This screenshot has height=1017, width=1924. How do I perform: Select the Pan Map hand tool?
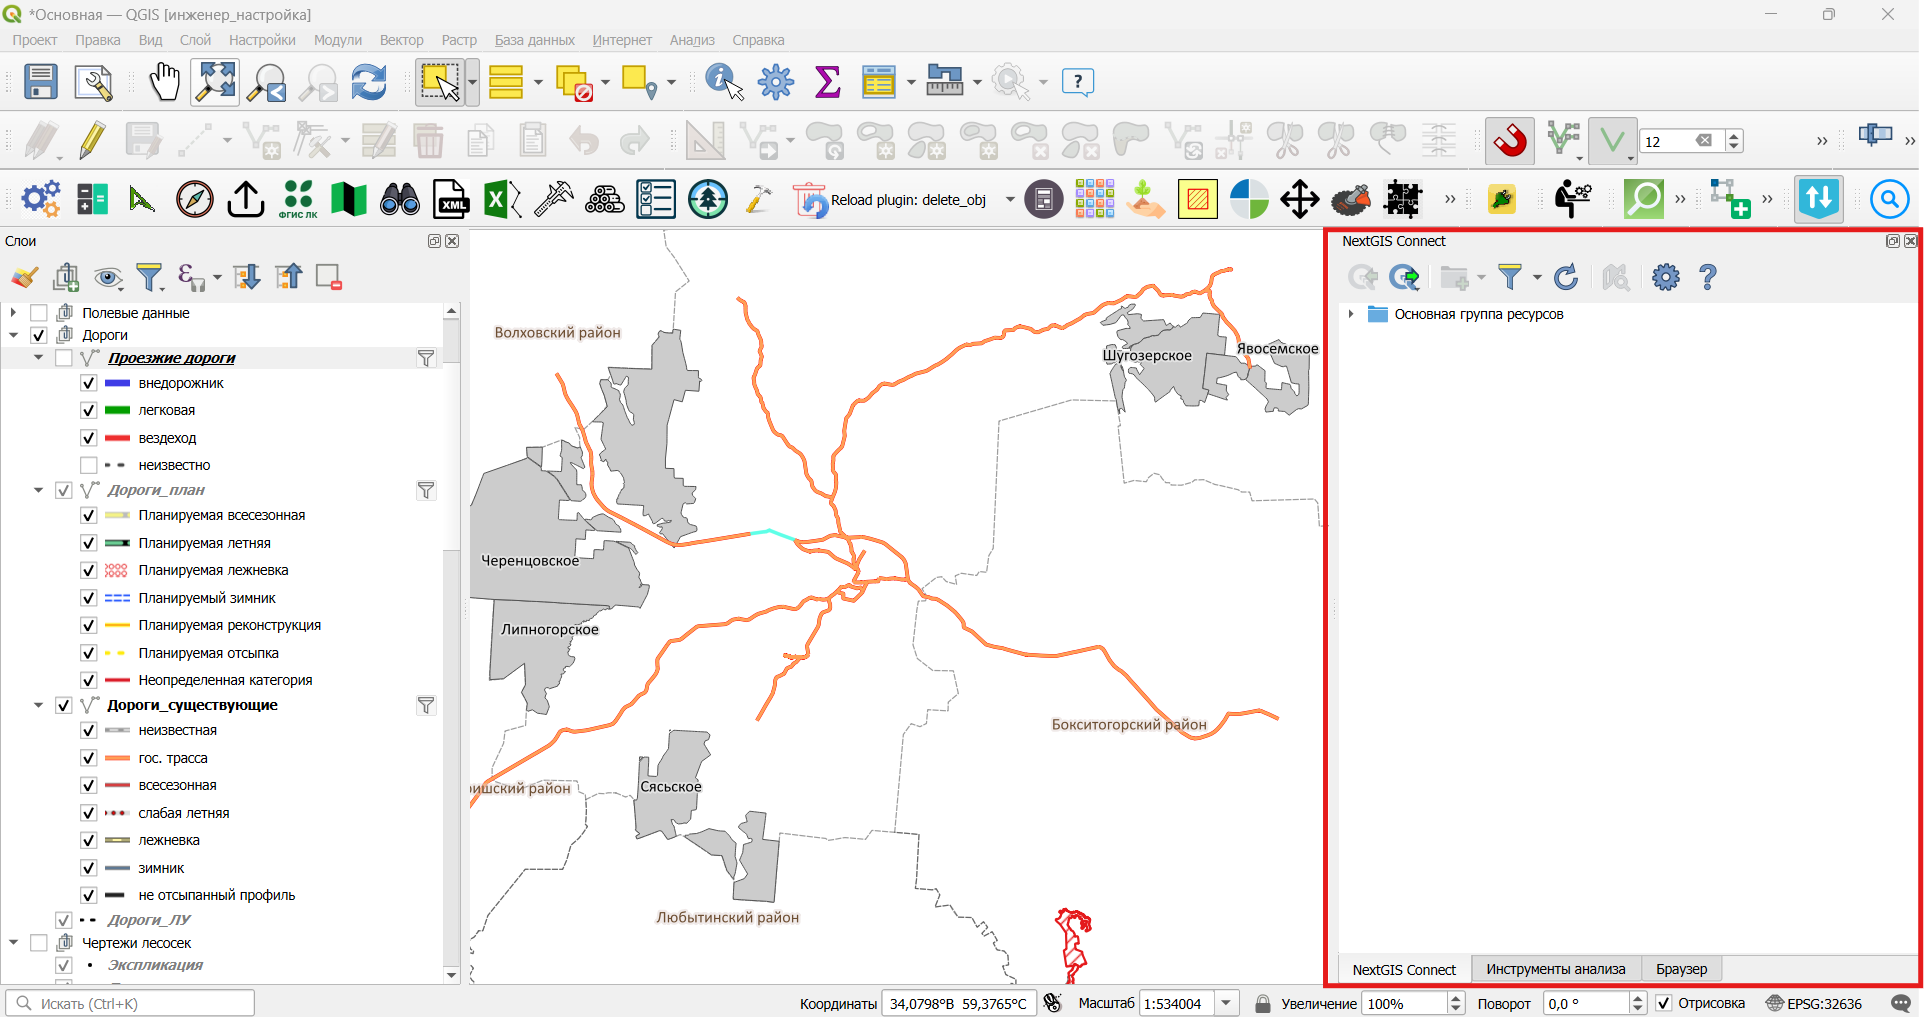pyautogui.click(x=164, y=82)
